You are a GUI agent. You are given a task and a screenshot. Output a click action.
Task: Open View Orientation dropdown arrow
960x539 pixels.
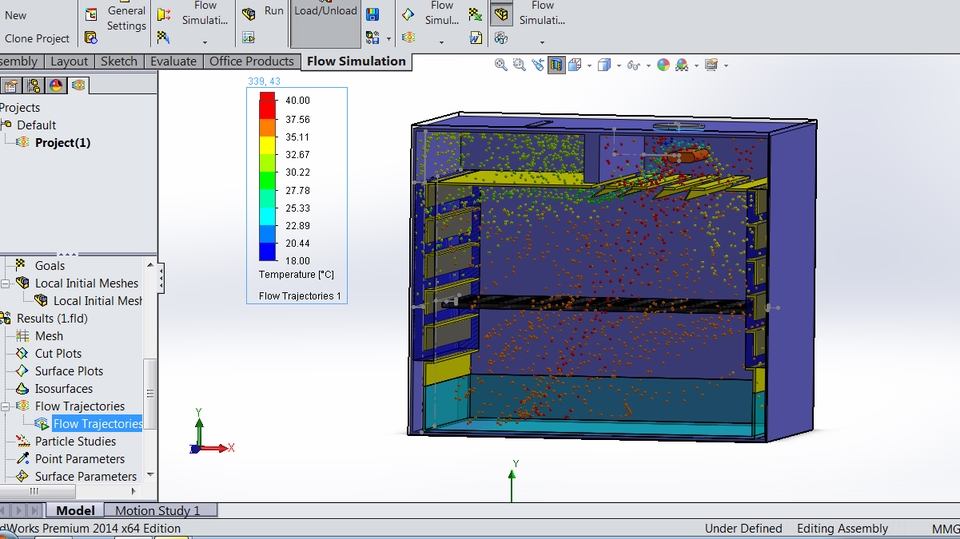click(x=589, y=66)
